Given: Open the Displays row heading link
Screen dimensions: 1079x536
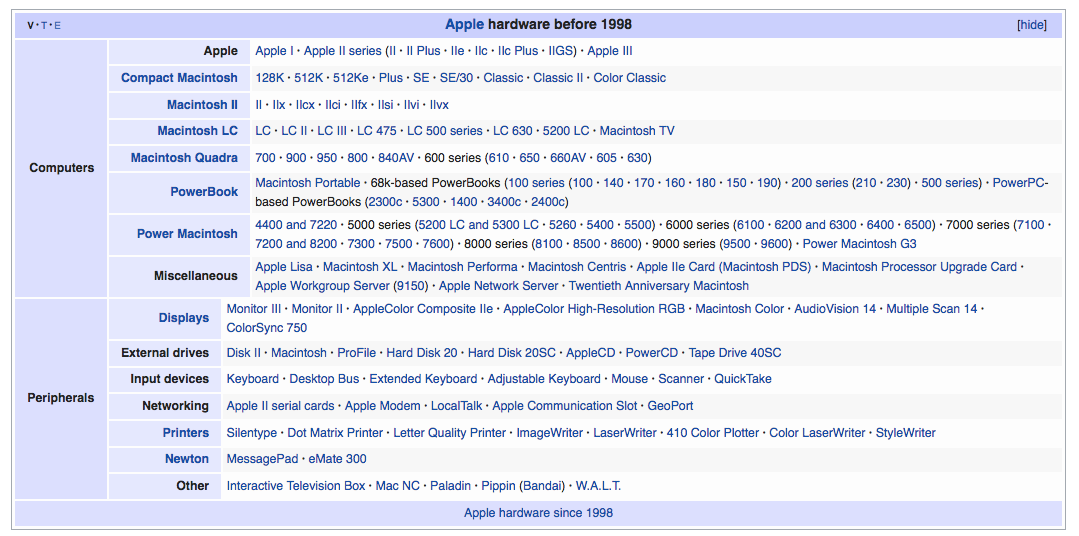Looking at the screenshot, I should (184, 318).
